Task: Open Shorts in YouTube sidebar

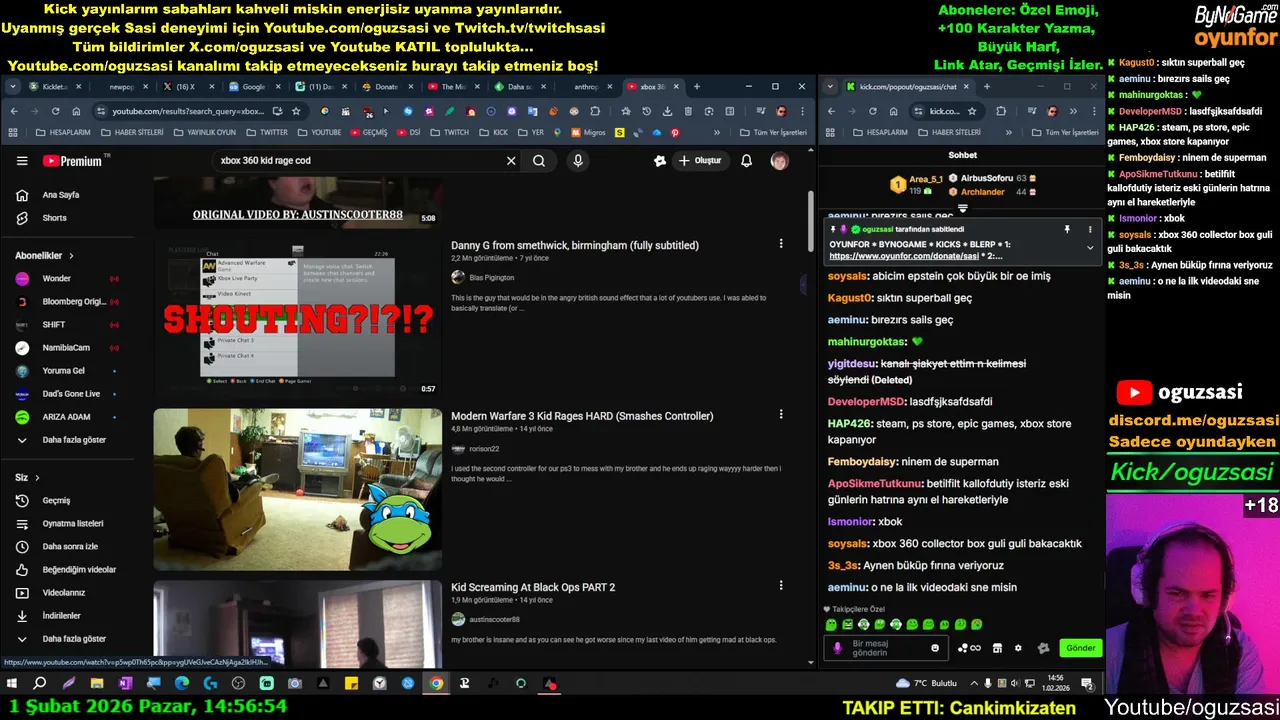Action: point(68,218)
